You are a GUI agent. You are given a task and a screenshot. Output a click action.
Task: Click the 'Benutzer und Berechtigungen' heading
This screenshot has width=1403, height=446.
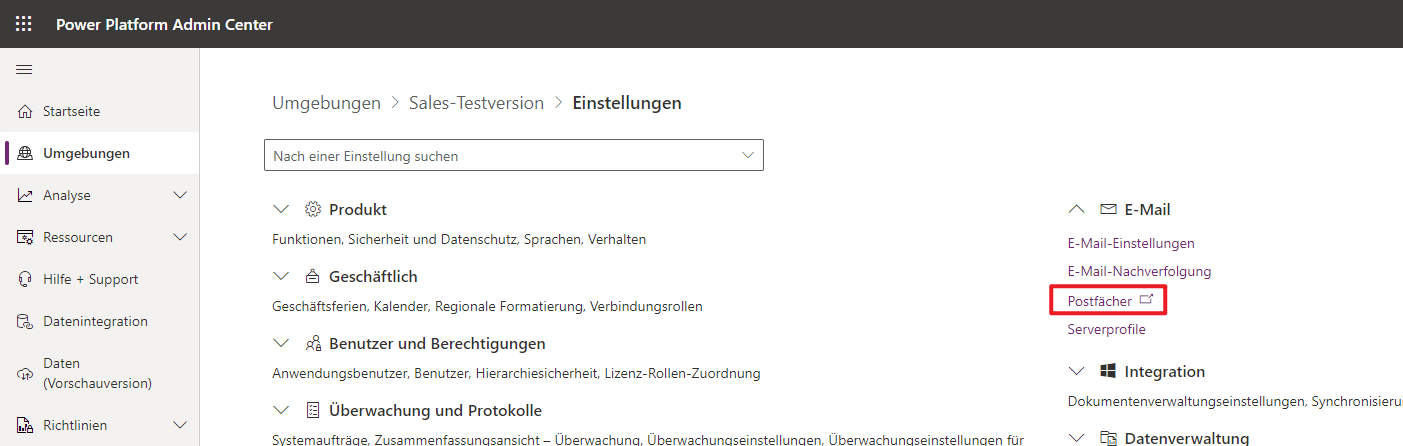437,343
